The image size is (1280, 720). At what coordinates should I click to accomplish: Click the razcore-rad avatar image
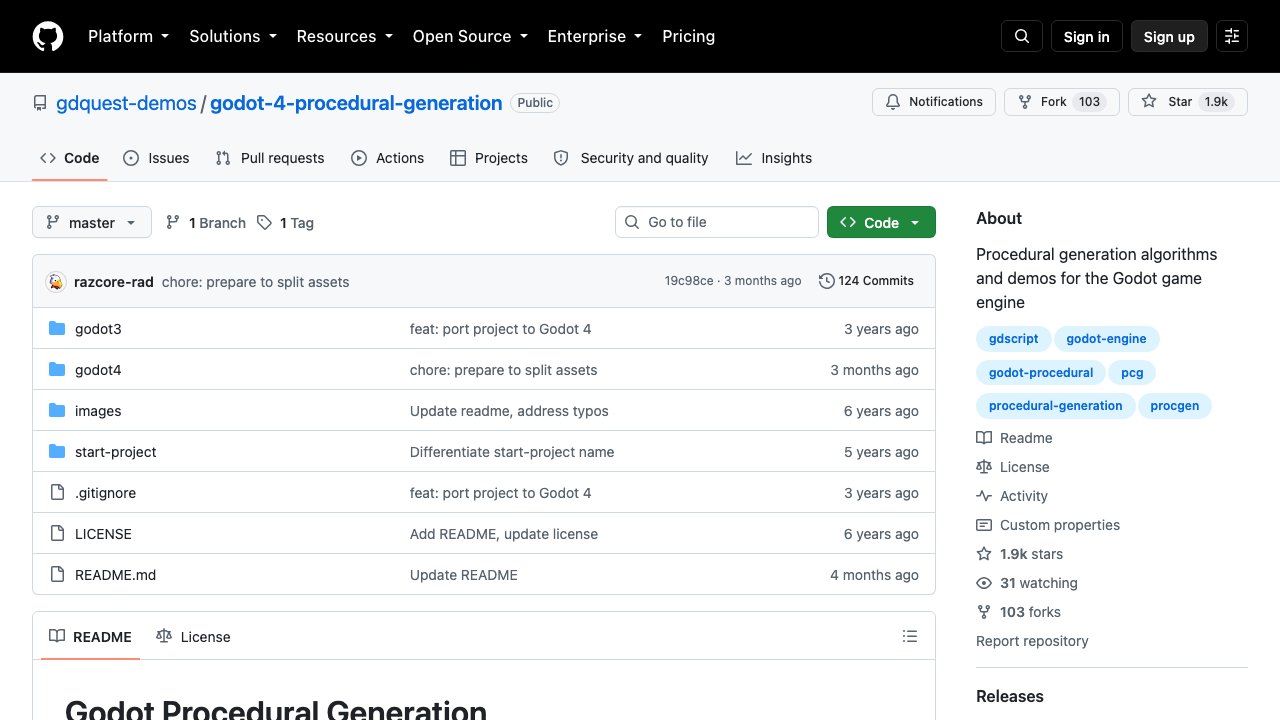[56, 282]
